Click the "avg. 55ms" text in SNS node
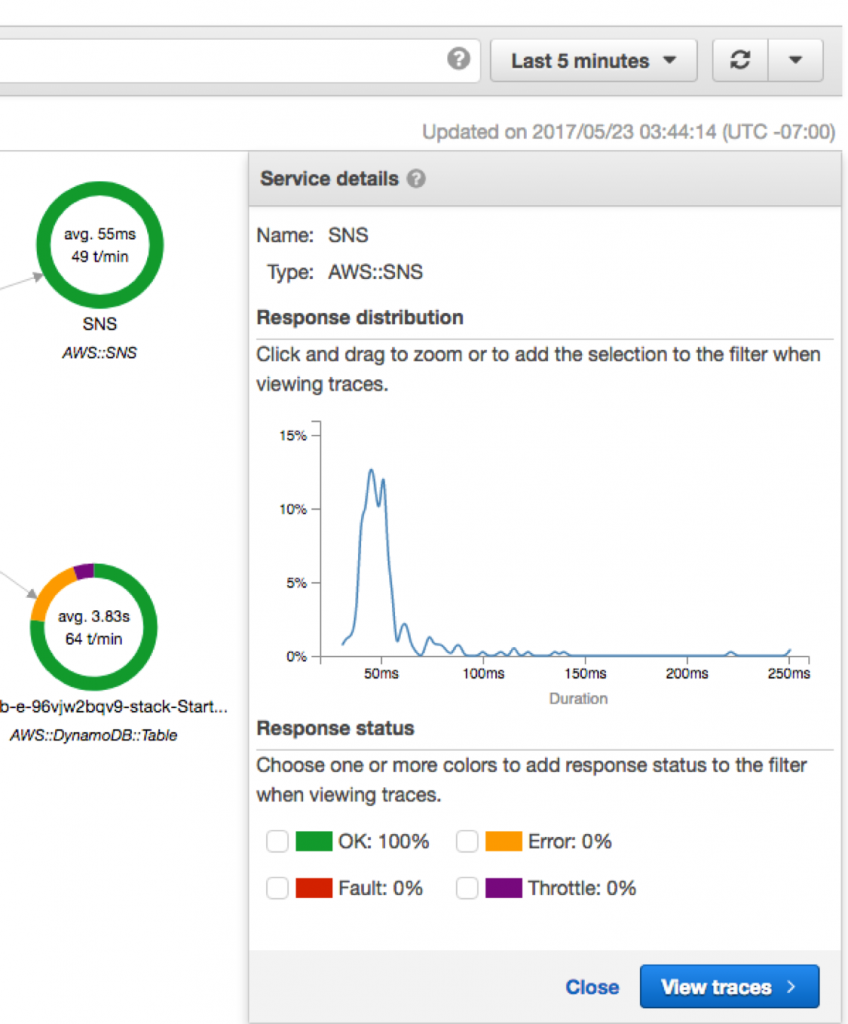848x1024 pixels. tap(100, 234)
